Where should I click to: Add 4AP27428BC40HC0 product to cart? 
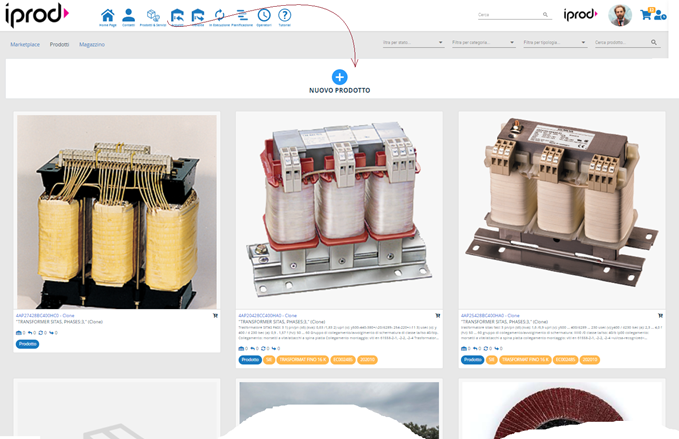[215, 316]
